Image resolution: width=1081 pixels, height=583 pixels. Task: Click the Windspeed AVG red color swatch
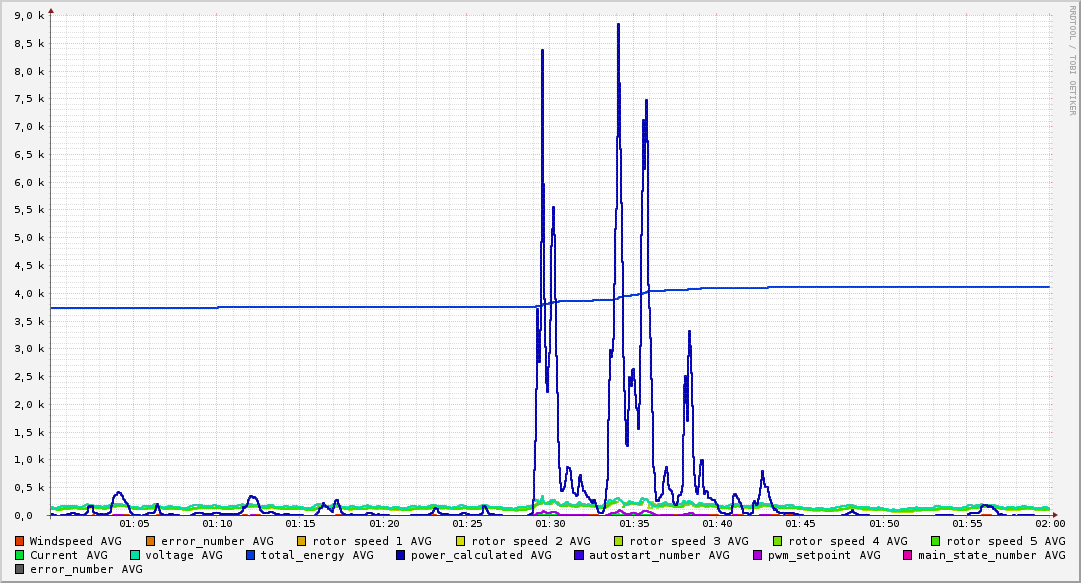point(20,542)
